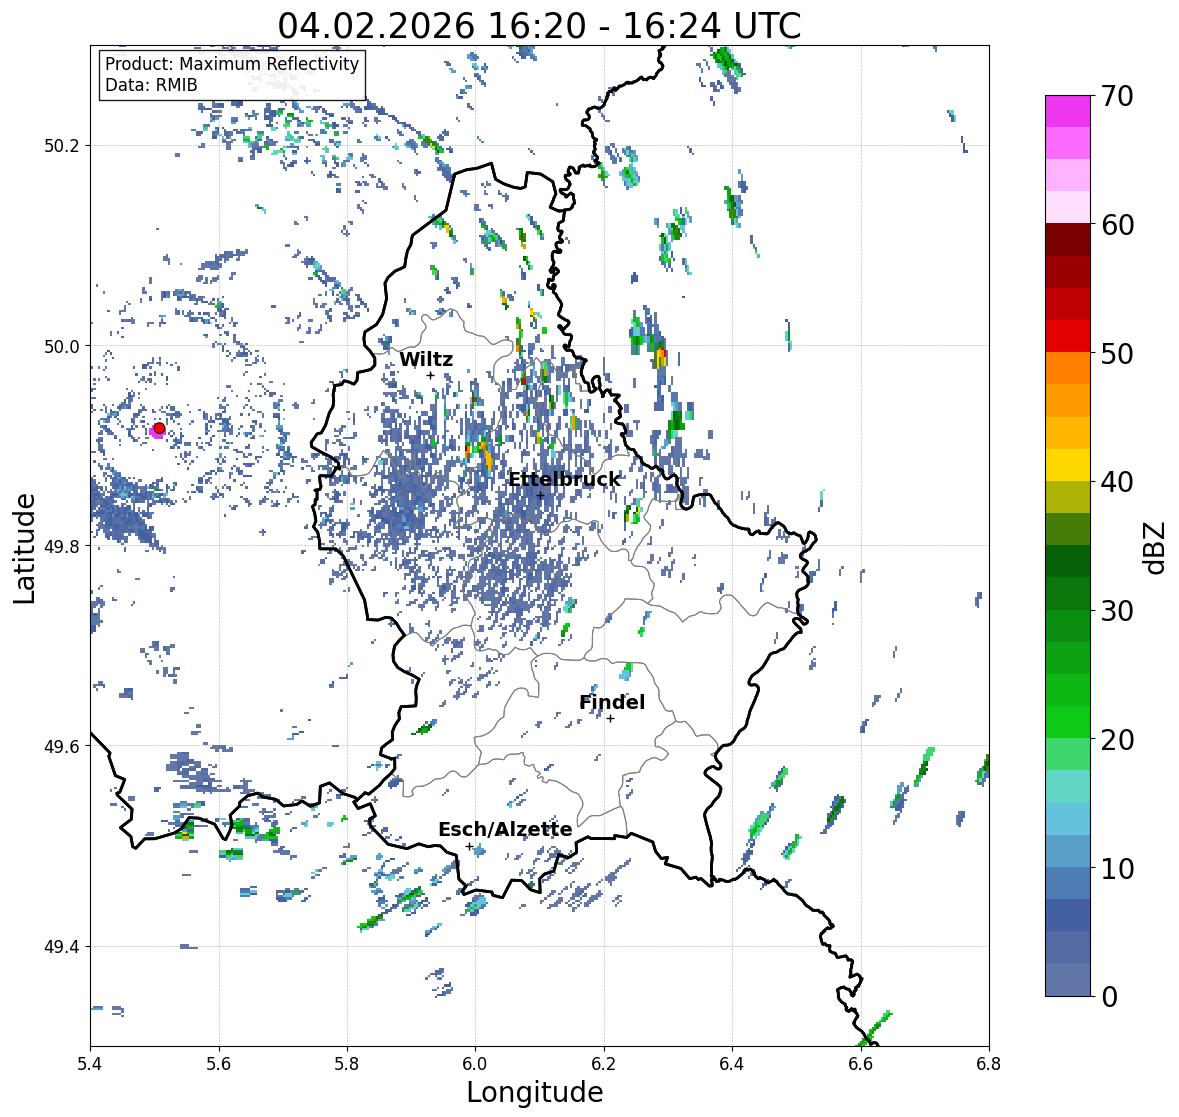The width and height of the screenshot is (1179, 1117).
Task: Click the colorbar tick label 70
Action: pos(1117,96)
